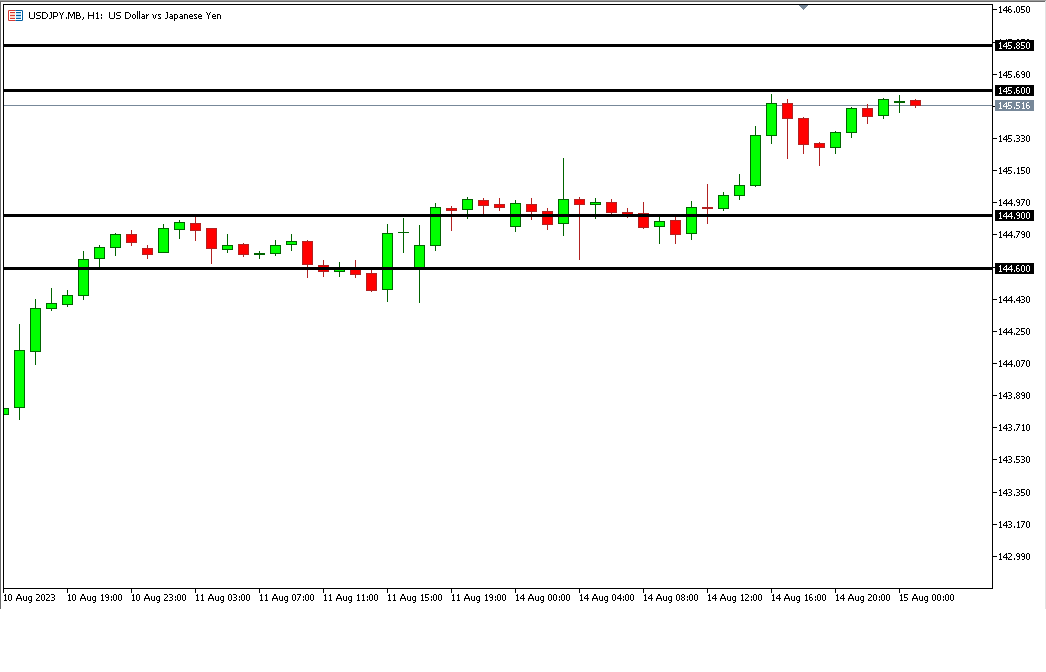Image resolution: width=1046 pixels, height=672 pixels.
Task: Select the horizontal line label 144.600
Action: [x=1014, y=268]
